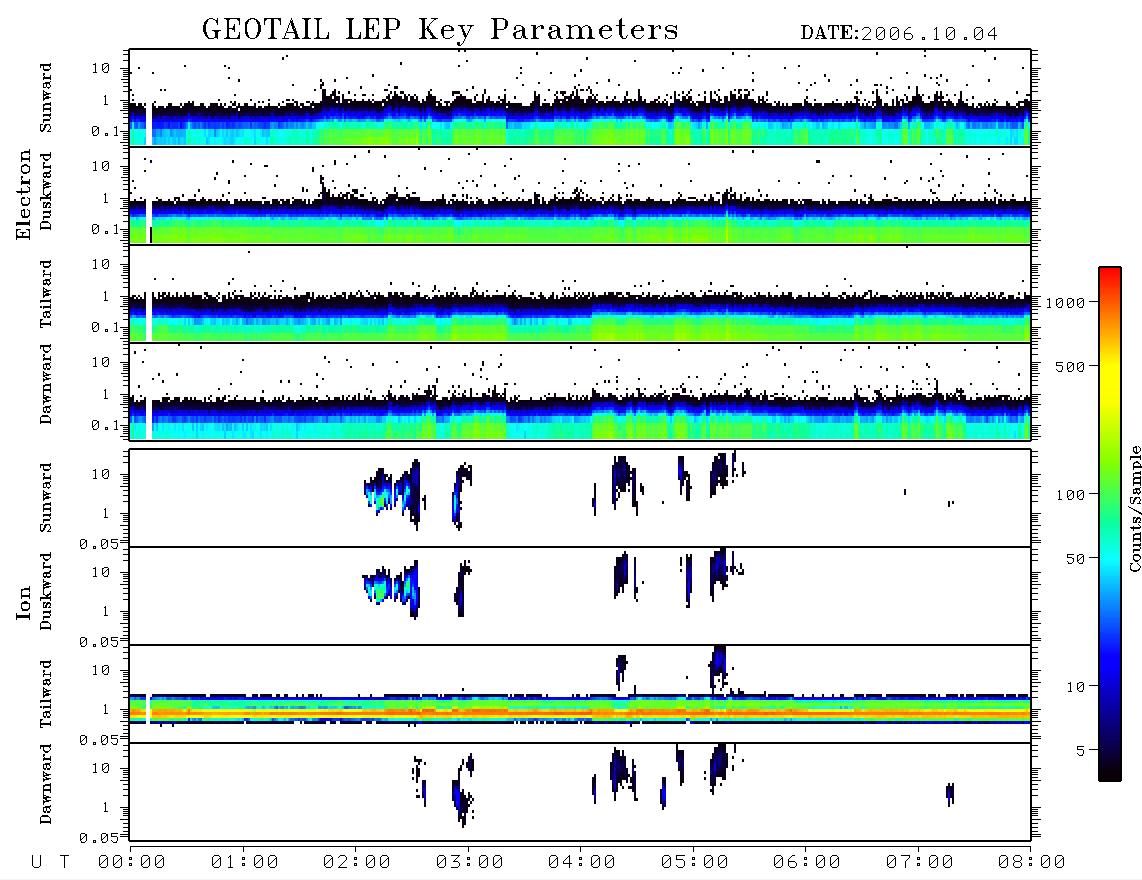Viewport: 1142px width, 880px height.
Task: Click the title 'GEOTAIL LEP Key Parameters'
Action: point(440,31)
